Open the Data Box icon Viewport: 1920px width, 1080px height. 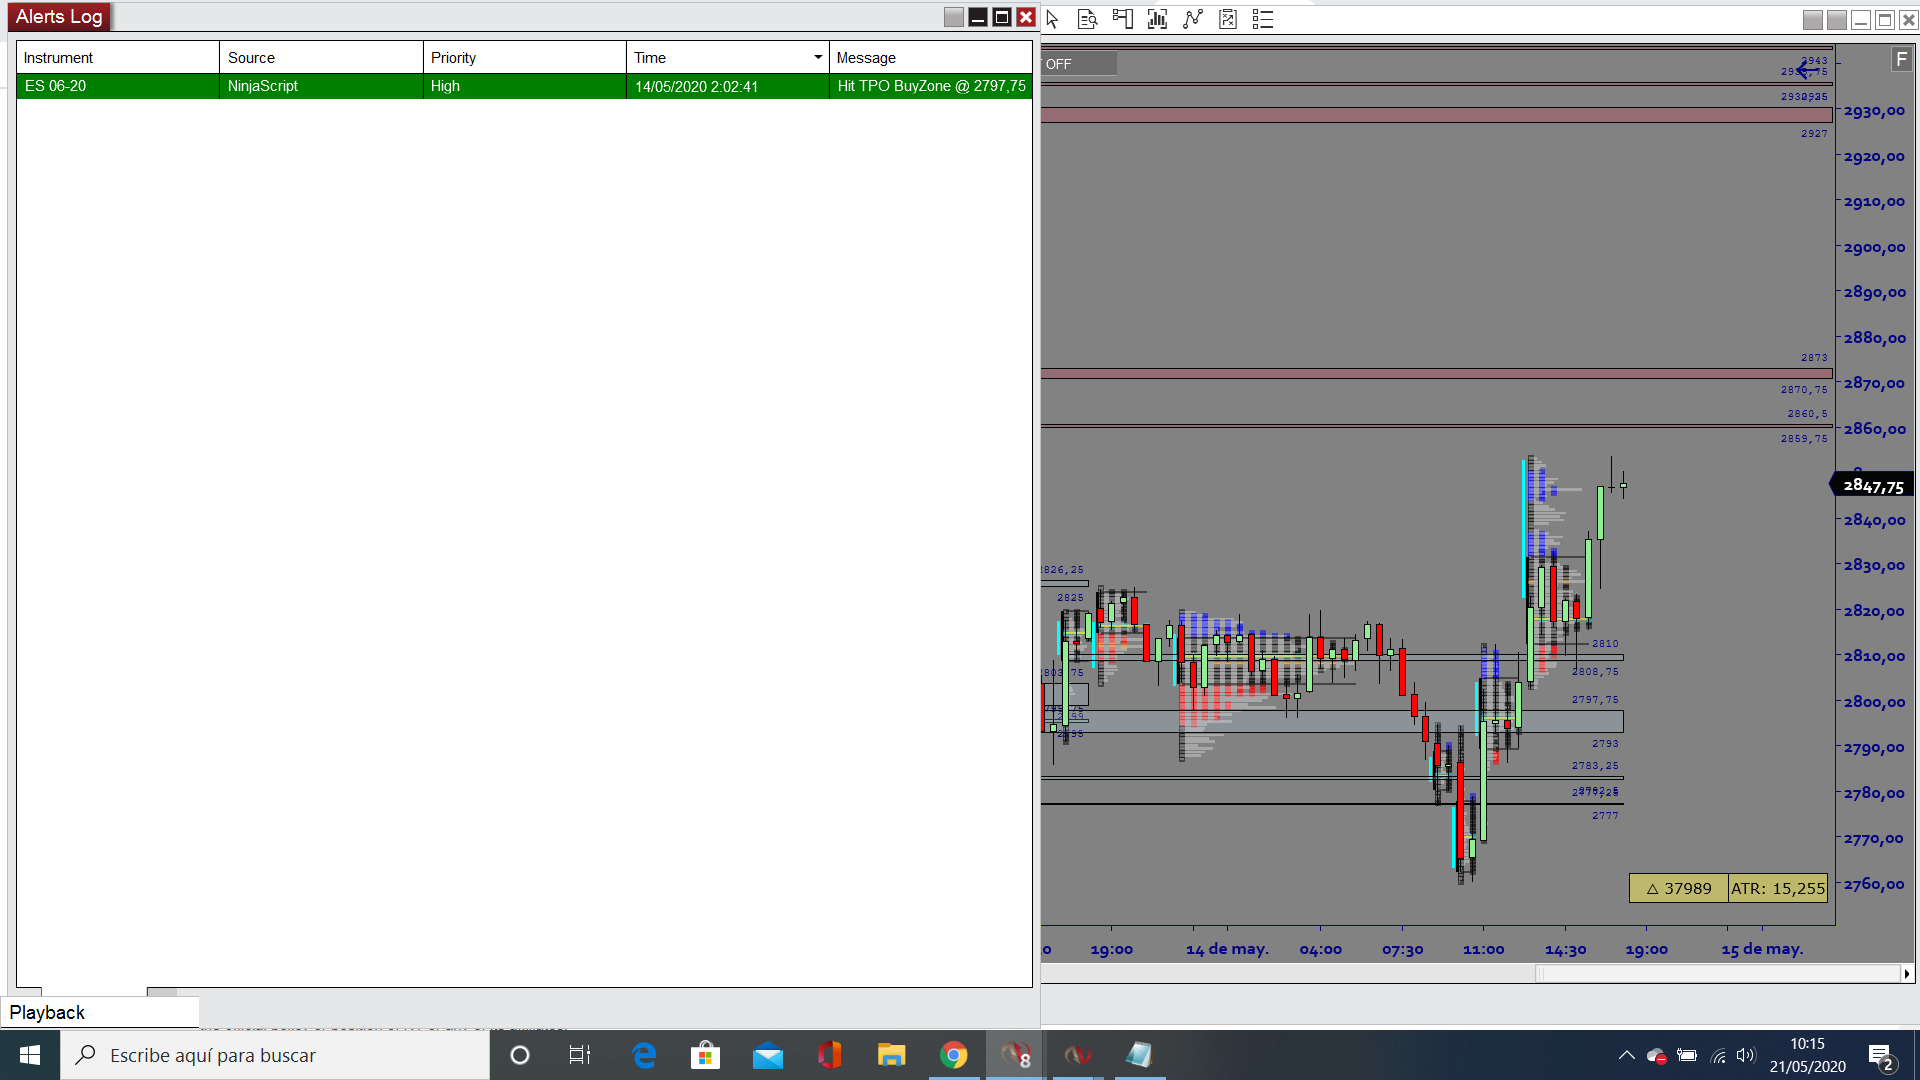click(x=1087, y=19)
